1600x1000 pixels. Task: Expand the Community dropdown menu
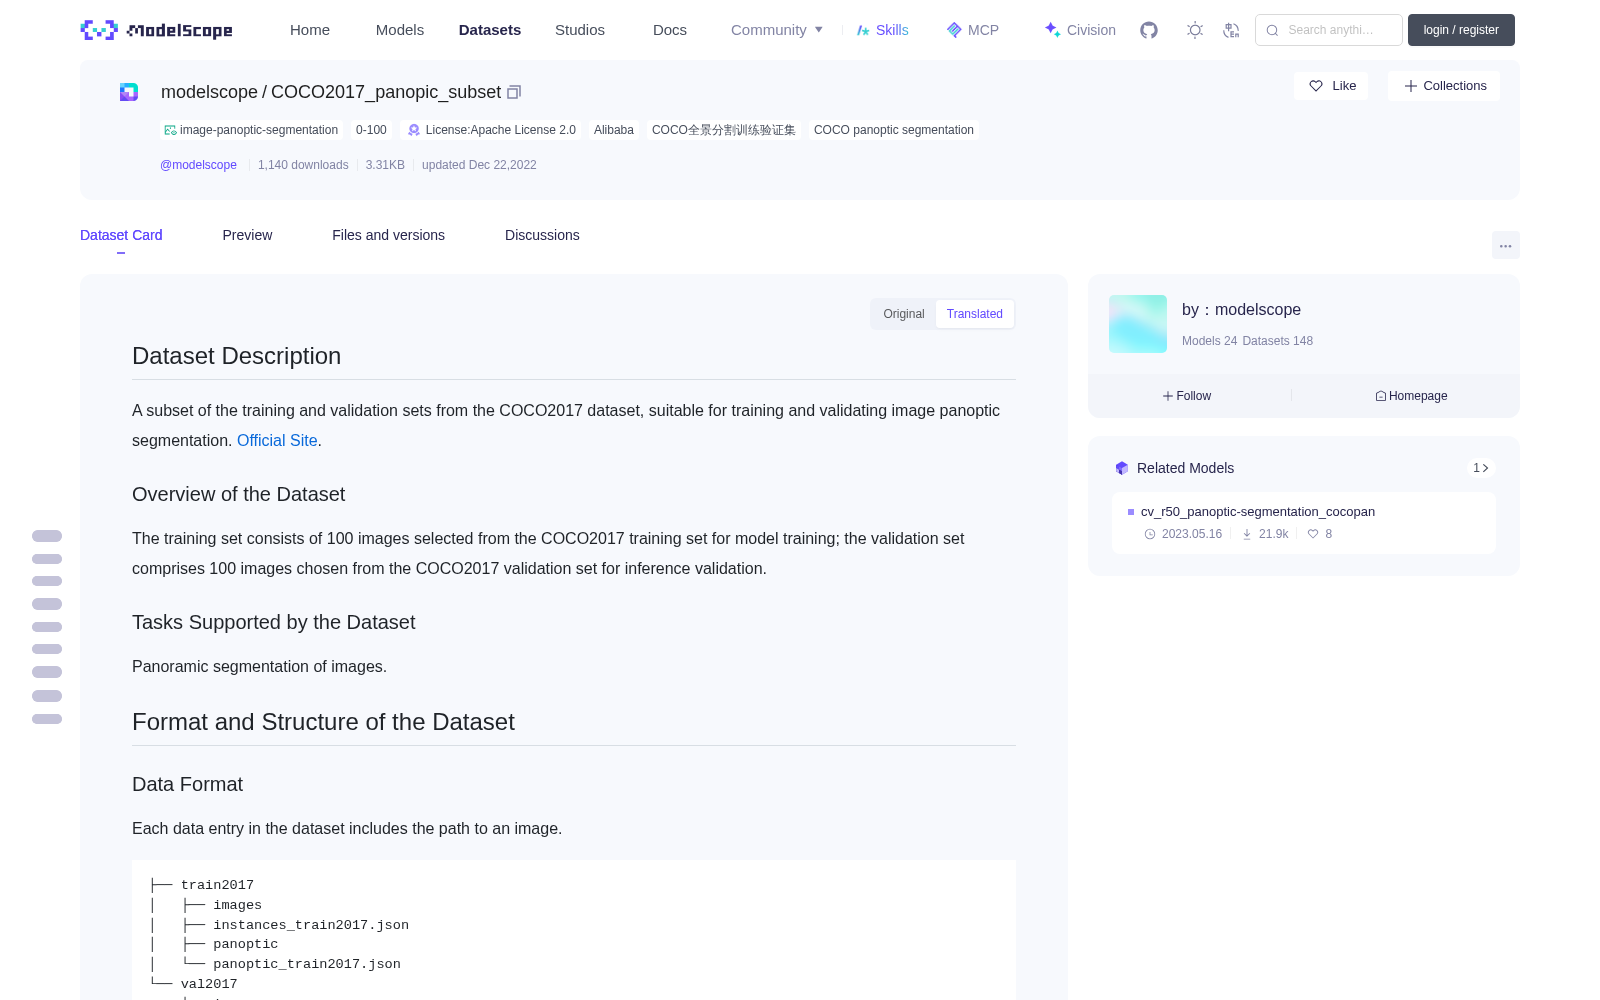pos(777,30)
